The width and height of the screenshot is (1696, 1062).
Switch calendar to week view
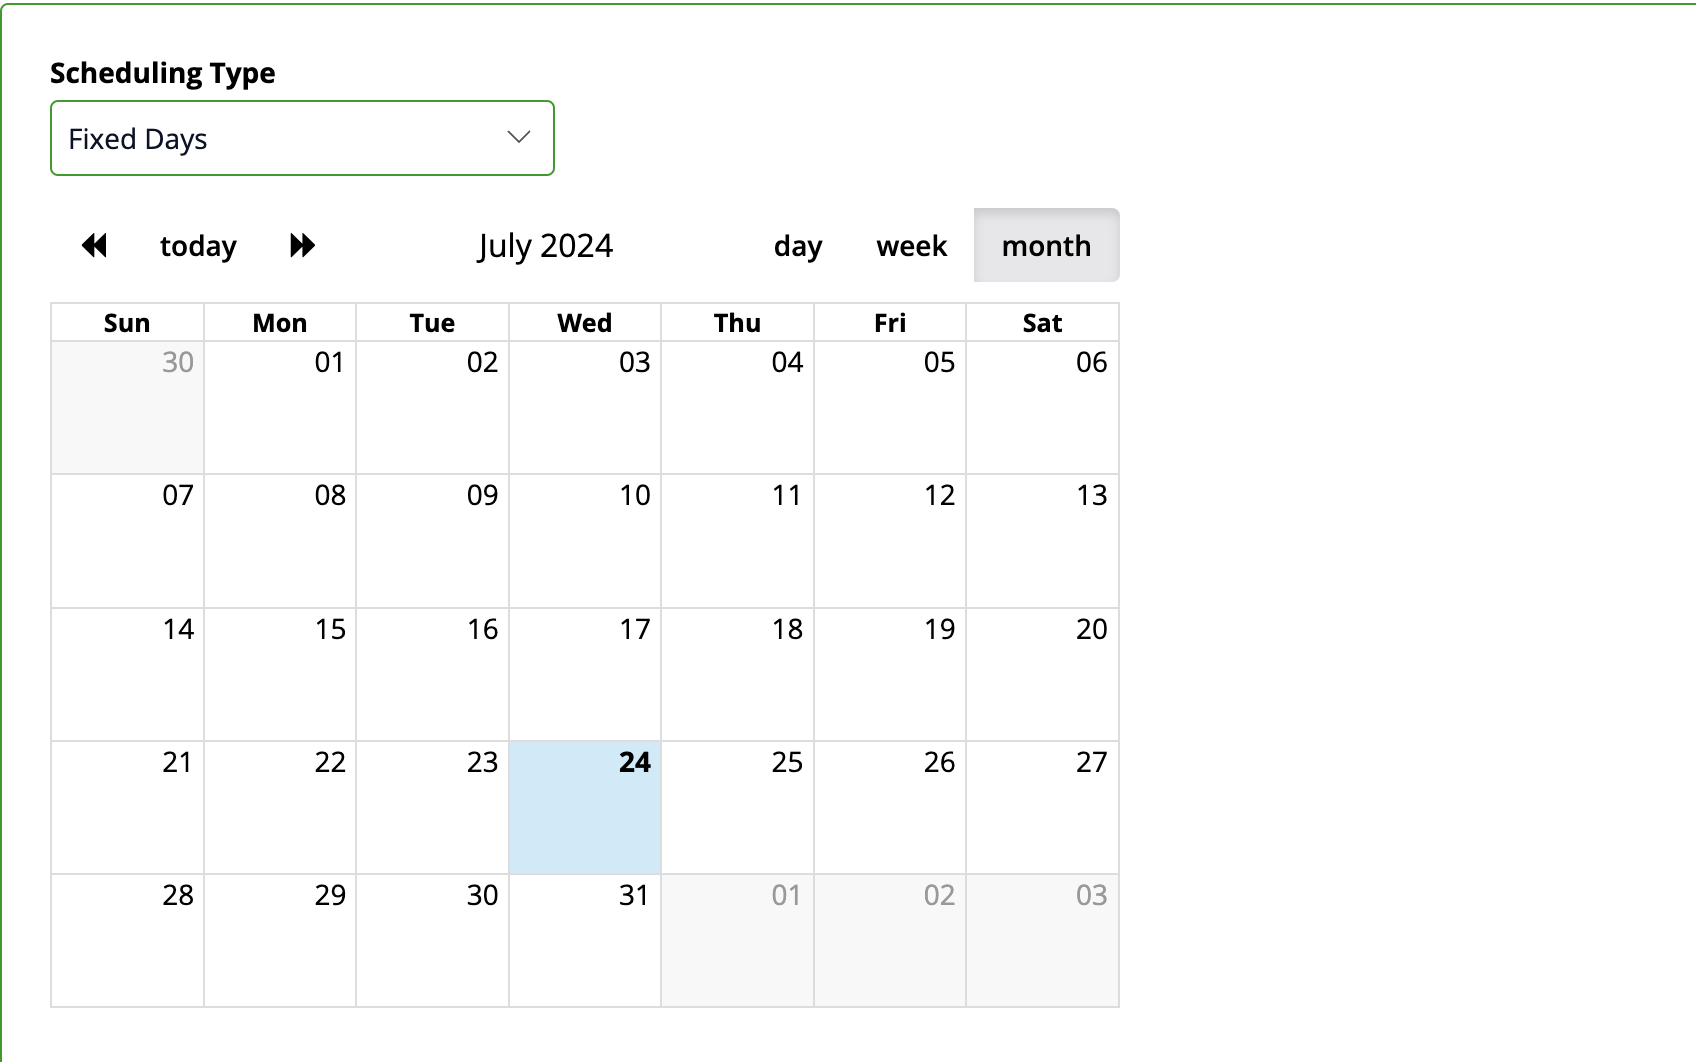click(x=911, y=246)
